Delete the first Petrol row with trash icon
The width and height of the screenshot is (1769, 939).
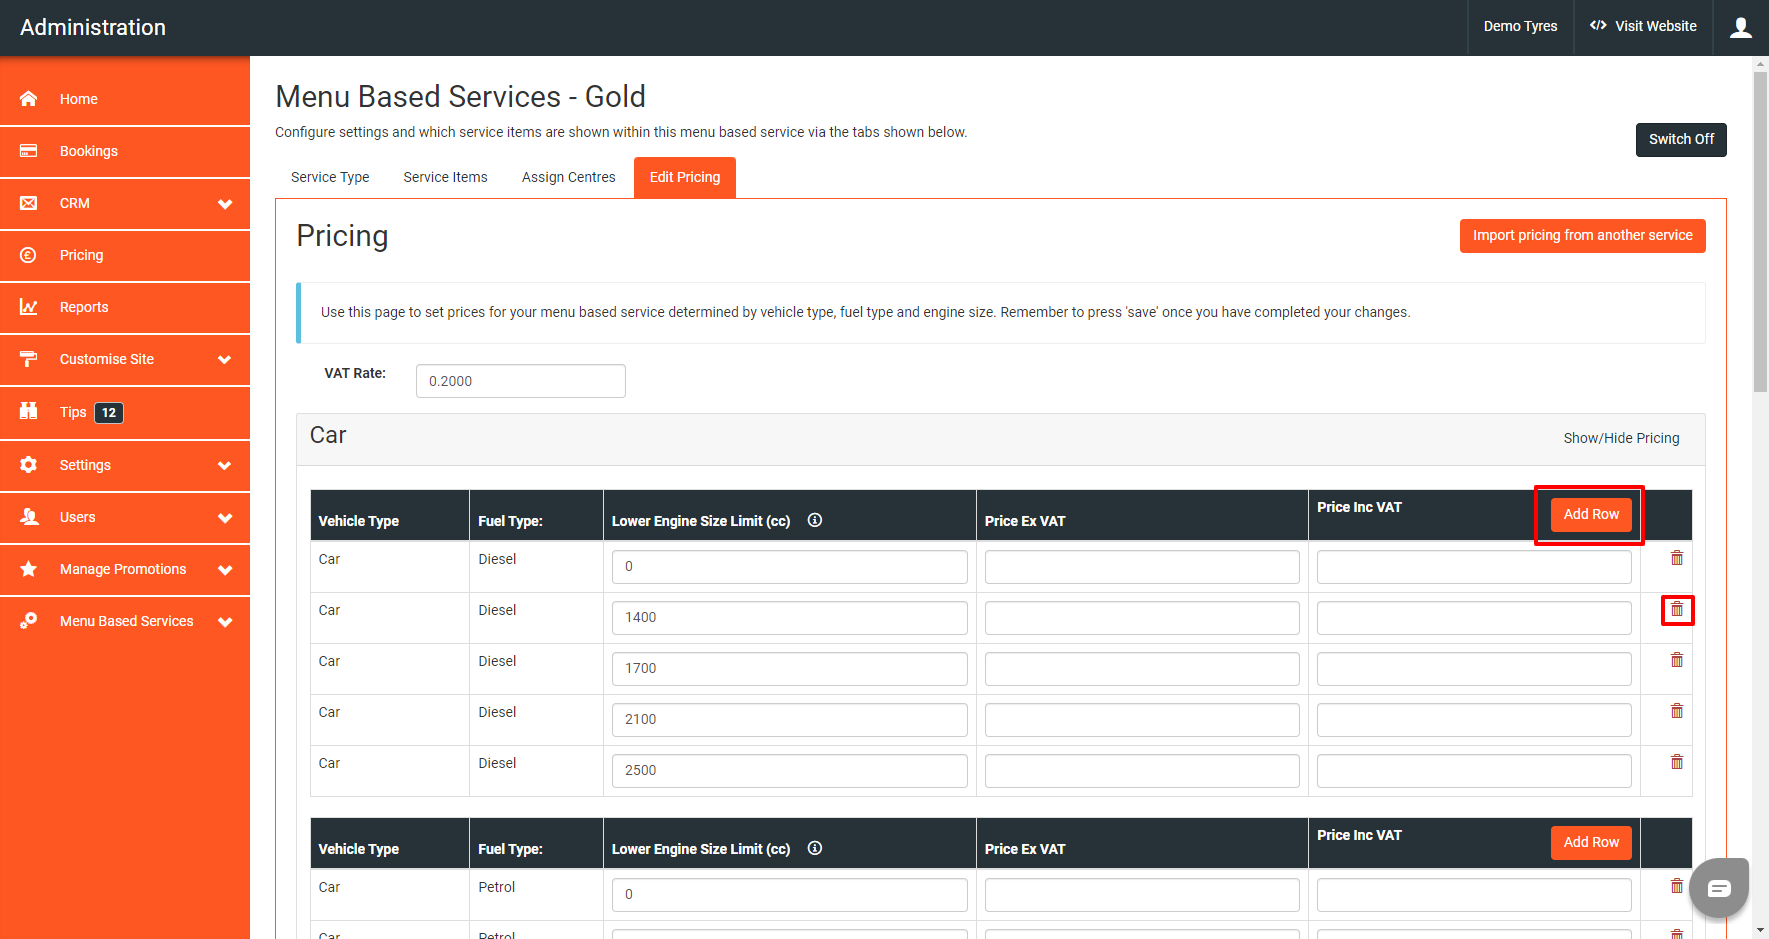tap(1677, 886)
